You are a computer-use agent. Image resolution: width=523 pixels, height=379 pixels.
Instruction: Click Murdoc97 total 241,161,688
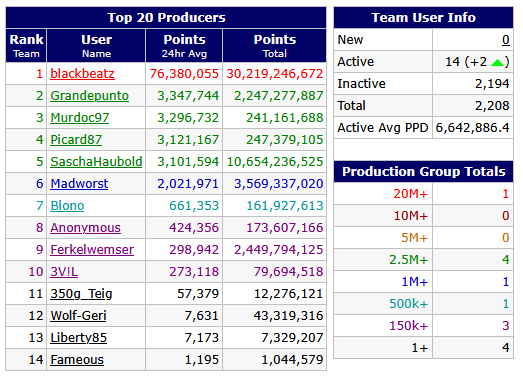285,118
